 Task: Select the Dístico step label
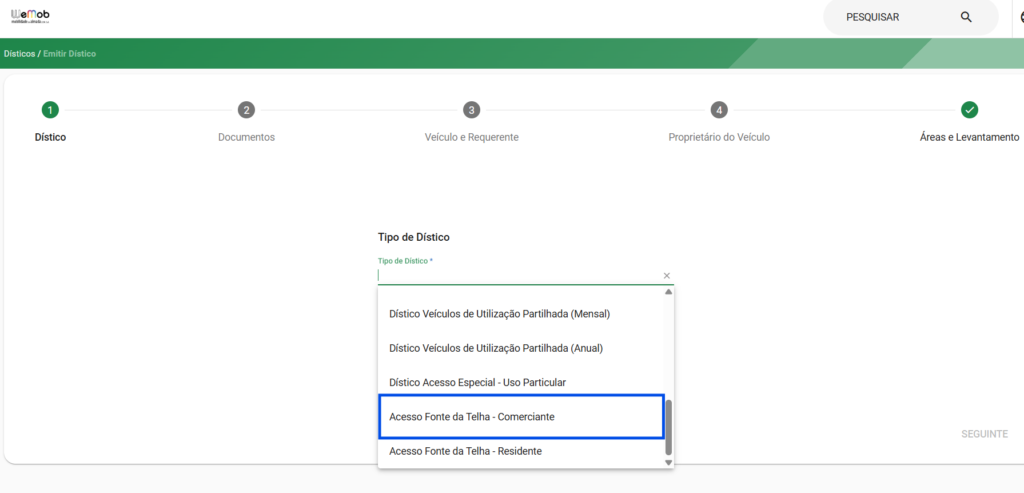click(50, 137)
